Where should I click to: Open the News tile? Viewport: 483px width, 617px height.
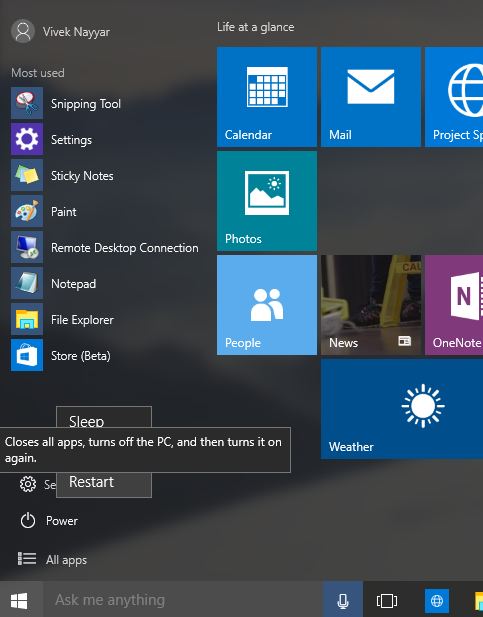(371, 305)
